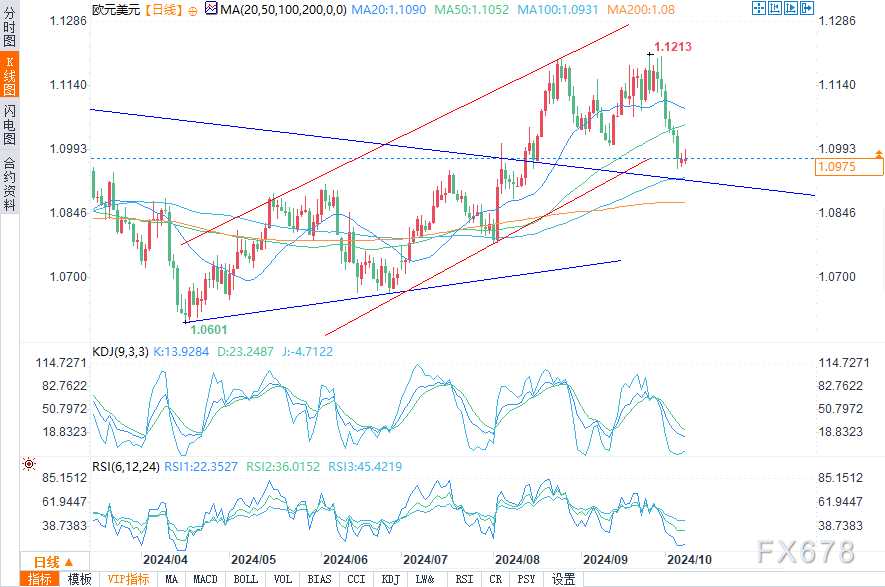This screenshot has width=885, height=587.
Task: Click the RSI panel sun settings icon
Action: click(29, 464)
